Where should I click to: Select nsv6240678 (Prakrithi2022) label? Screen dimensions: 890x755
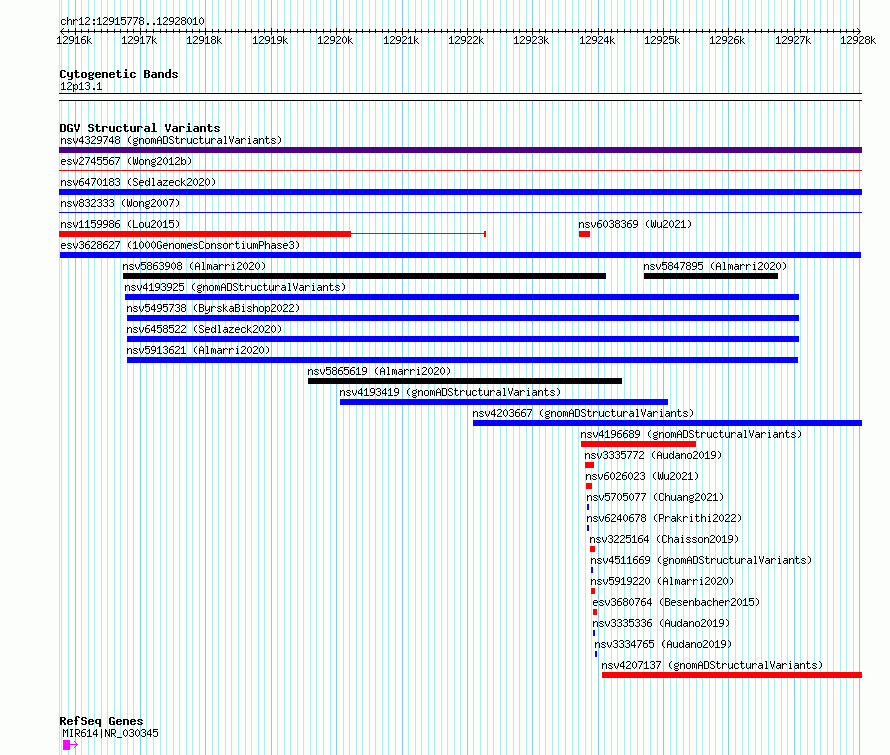point(664,518)
